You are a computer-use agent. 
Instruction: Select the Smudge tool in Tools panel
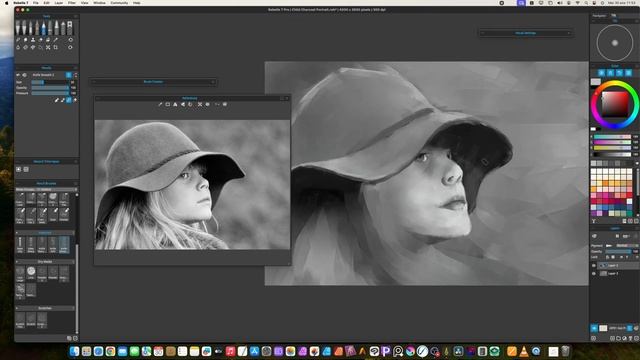coord(25,40)
